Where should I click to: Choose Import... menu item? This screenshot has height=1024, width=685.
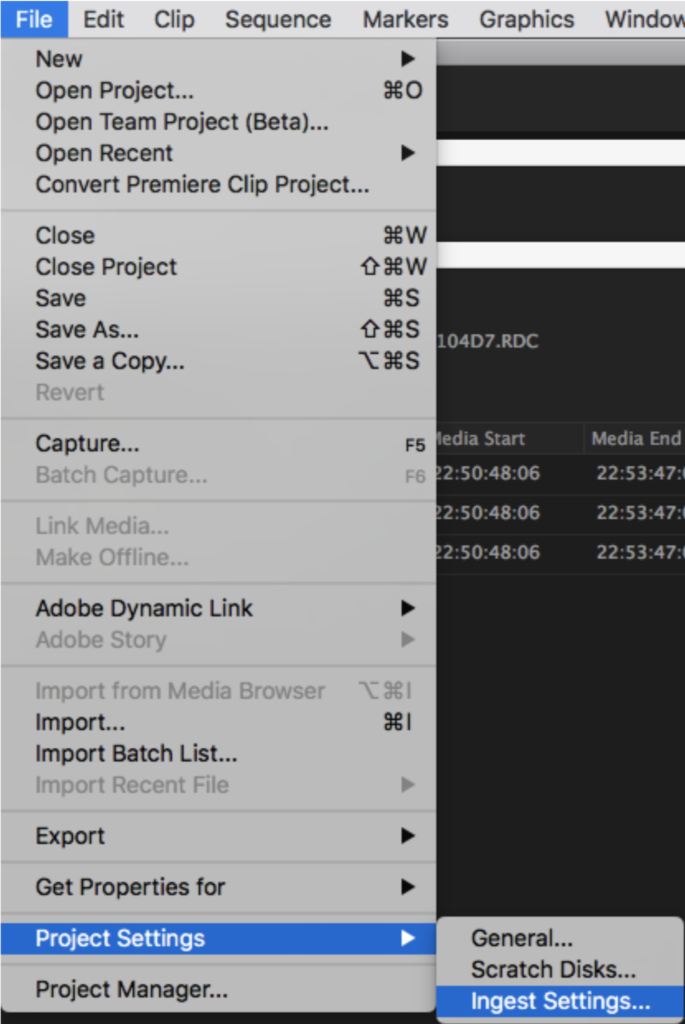pos(219,722)
